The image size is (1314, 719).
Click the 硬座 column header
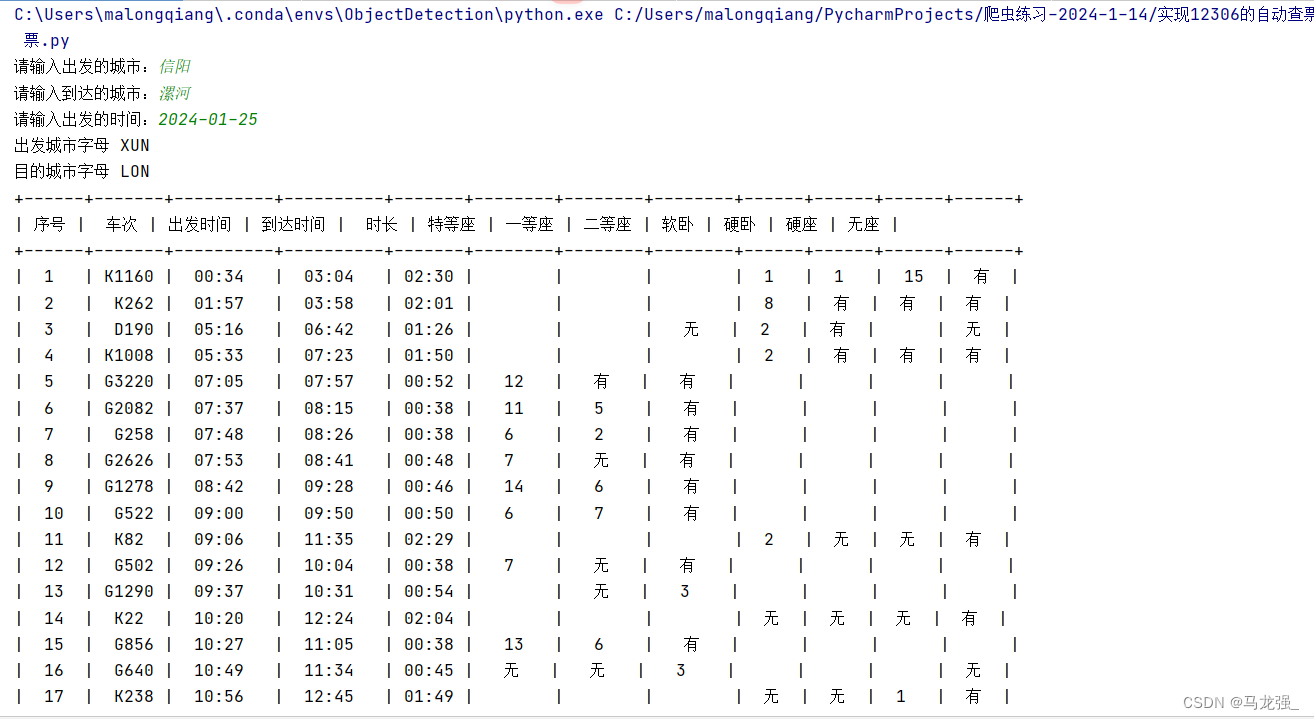[x=801, y=225]
